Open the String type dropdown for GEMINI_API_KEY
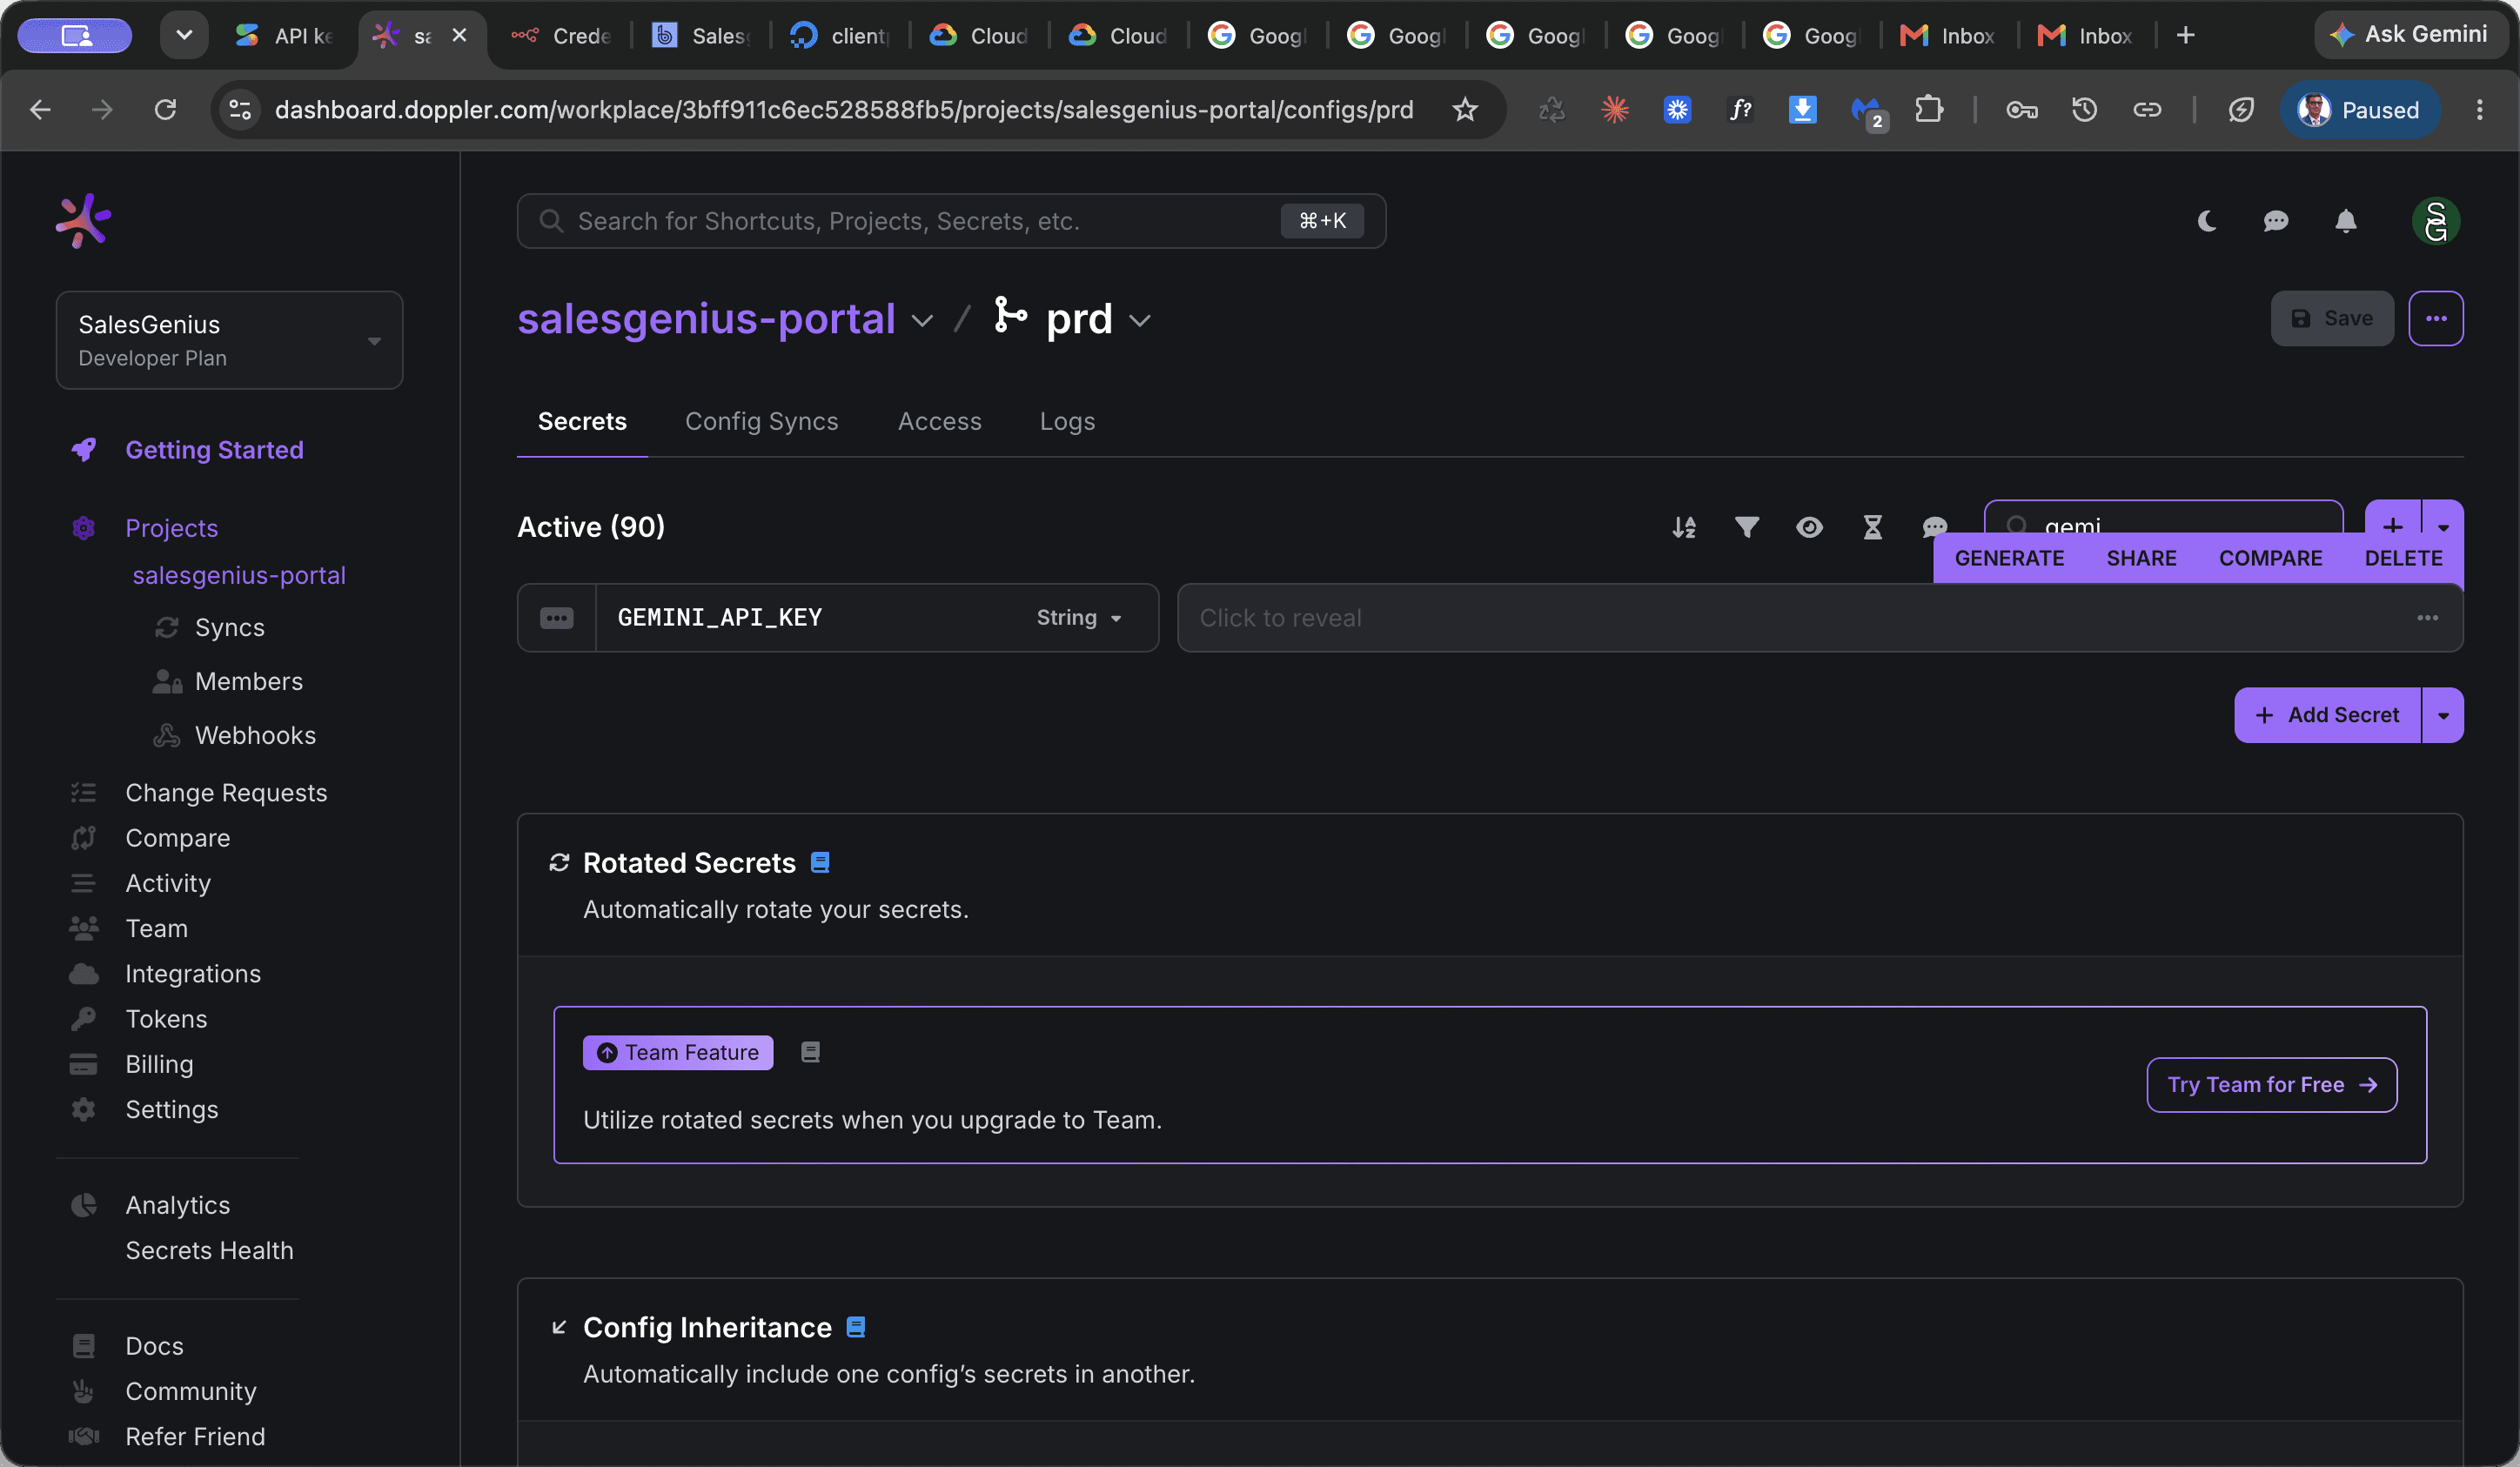 coord(1079,618)
